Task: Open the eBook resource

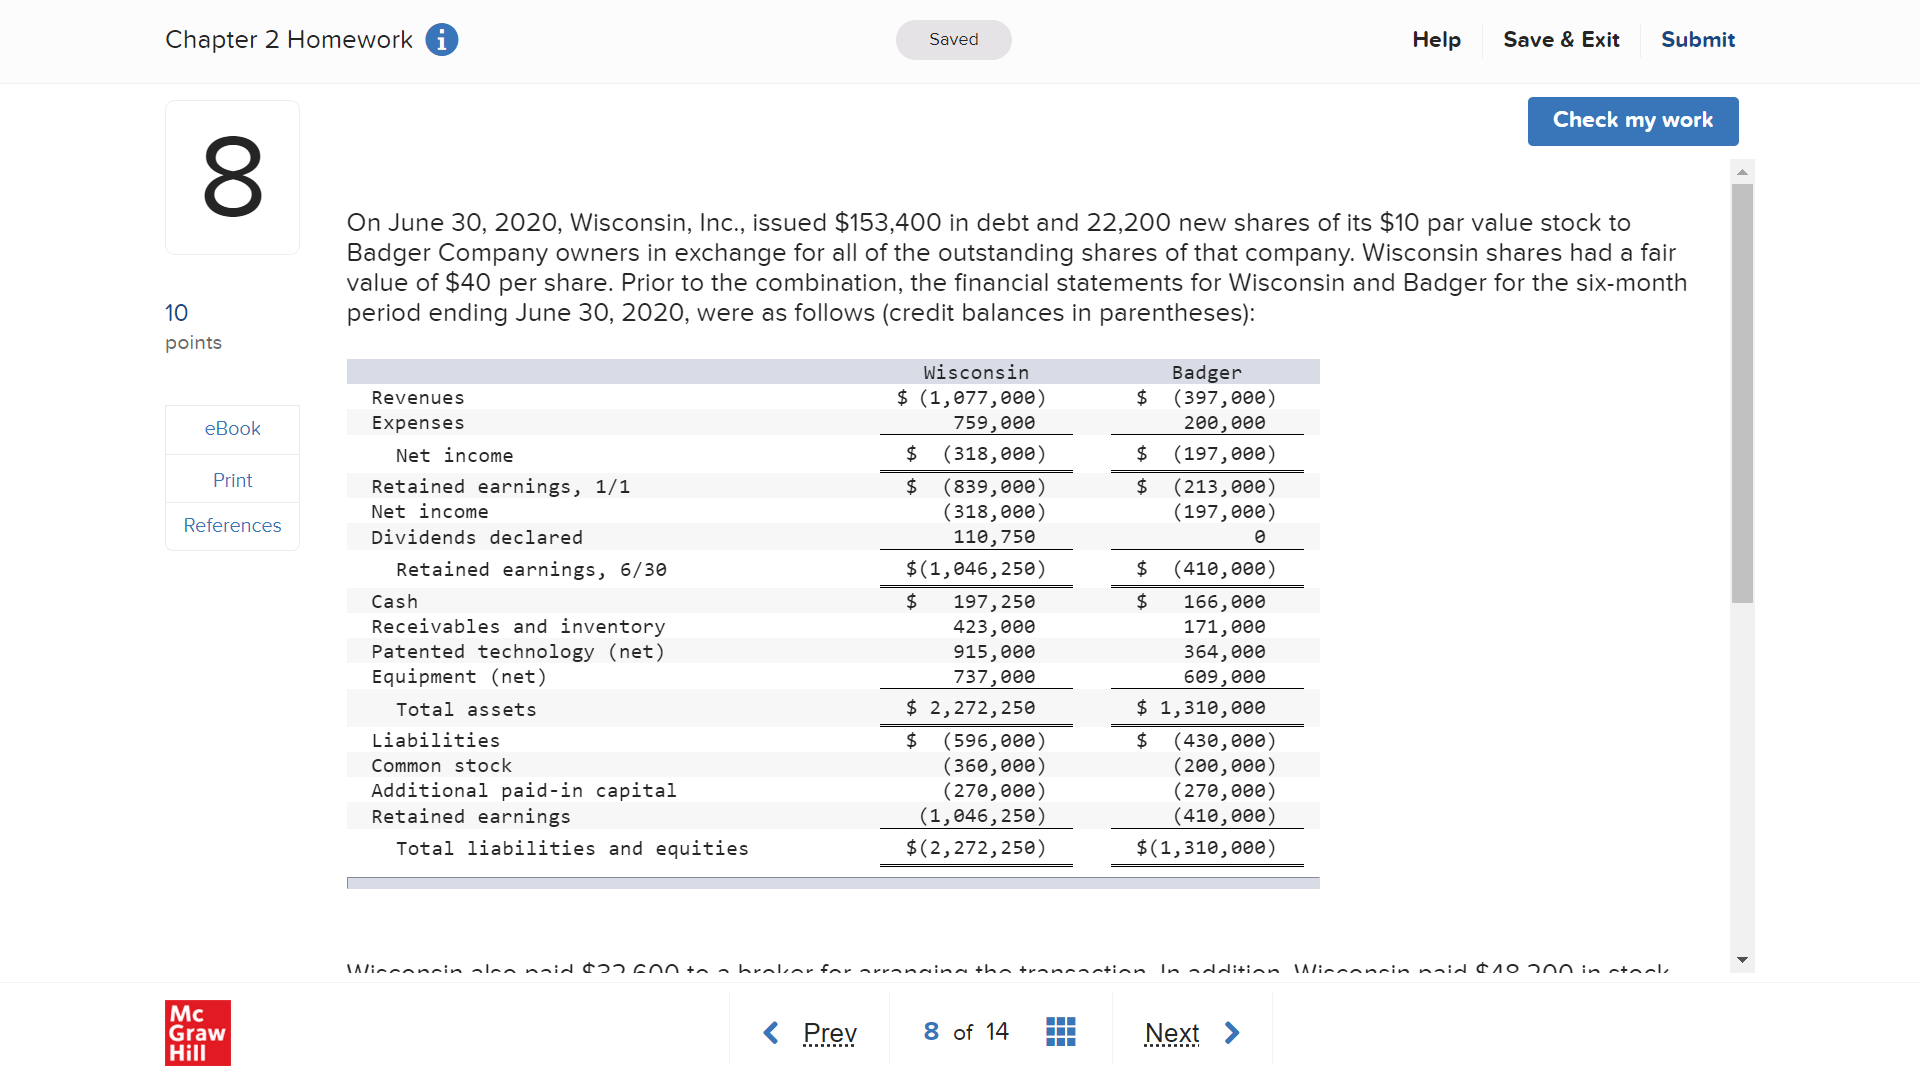Action: (x=232, y=428)
